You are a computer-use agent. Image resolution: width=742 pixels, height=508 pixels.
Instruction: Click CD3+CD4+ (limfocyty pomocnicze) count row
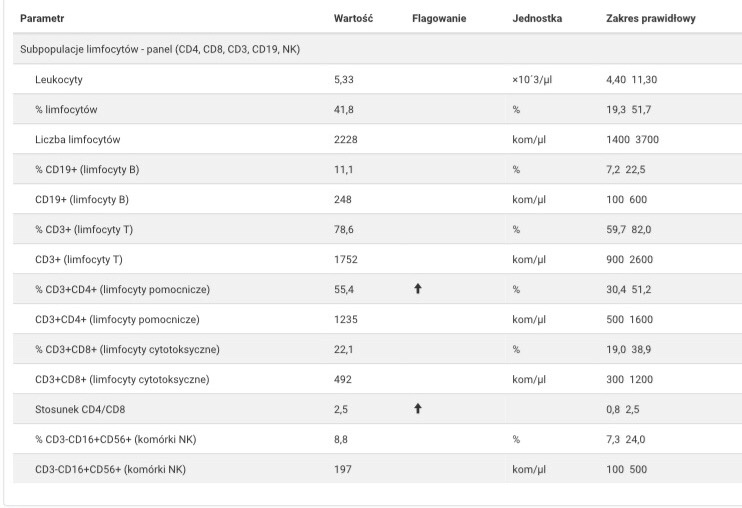click(377, 319)
